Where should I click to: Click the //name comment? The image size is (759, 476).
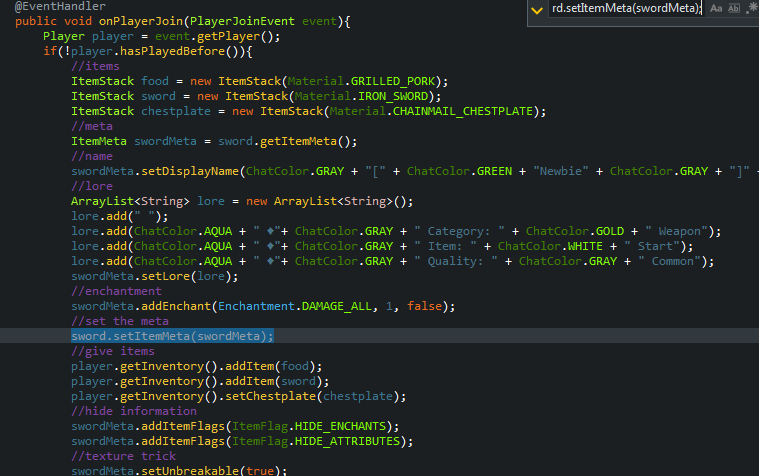click(92, 156)
